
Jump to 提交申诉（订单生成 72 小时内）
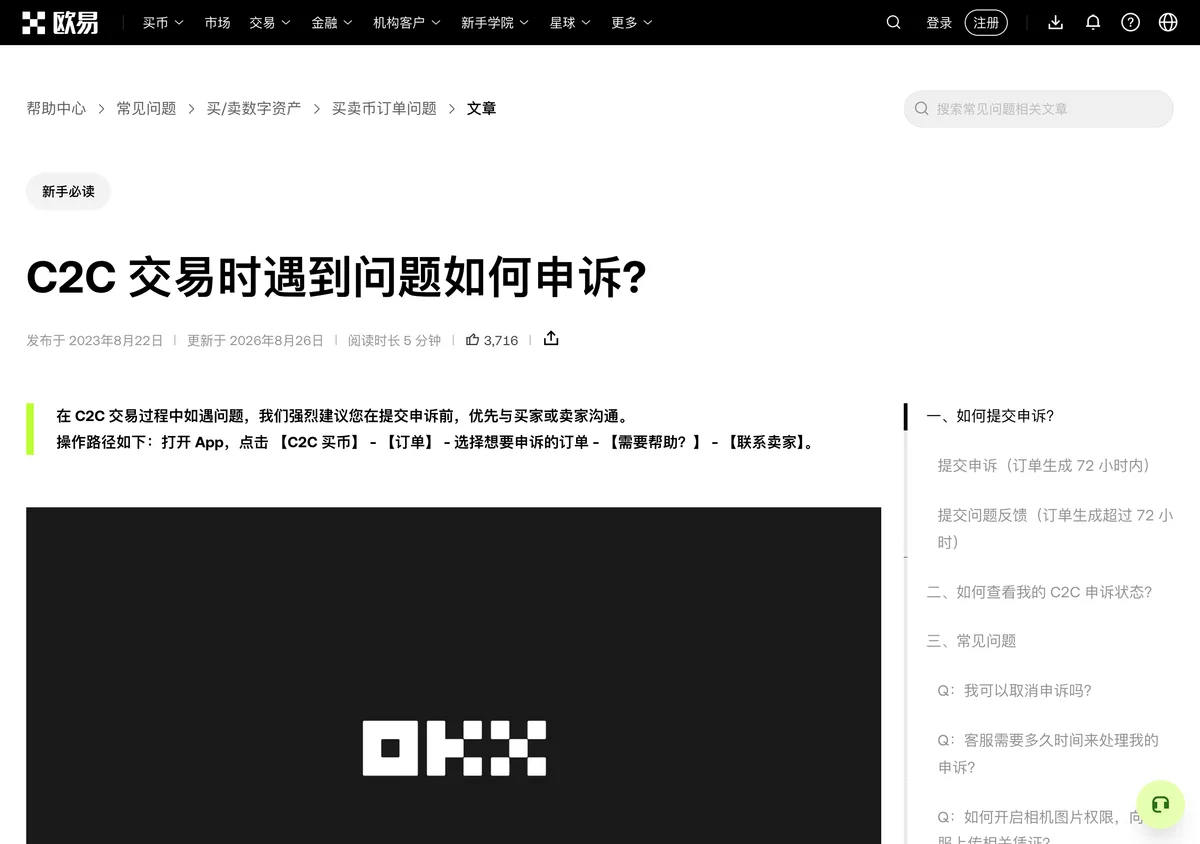(1047, 465)
